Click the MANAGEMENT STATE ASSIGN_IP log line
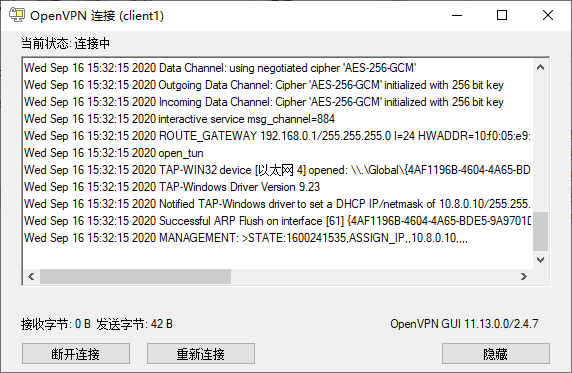Image resolution: width=572 pixels, height=373 pixels. click(246, 238)
